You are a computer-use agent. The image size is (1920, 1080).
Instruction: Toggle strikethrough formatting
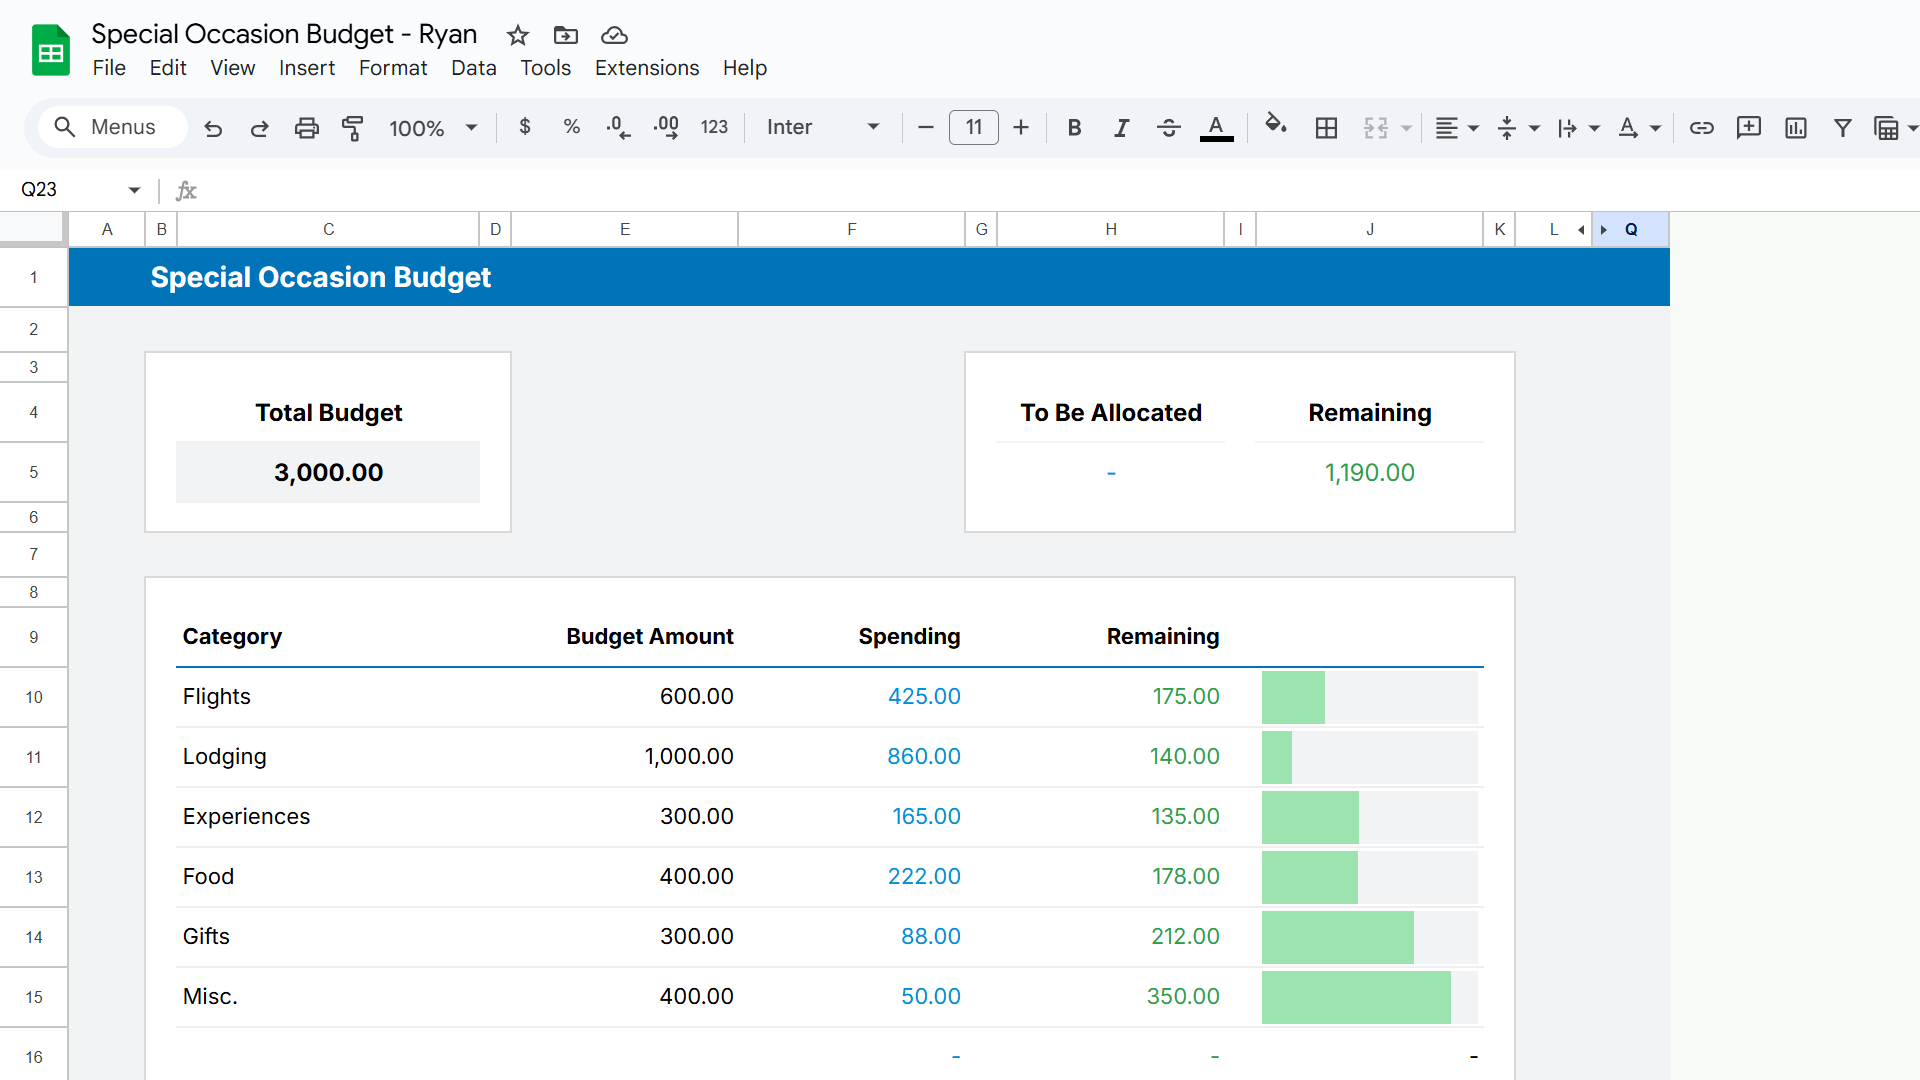click(x=1168, y=128)
